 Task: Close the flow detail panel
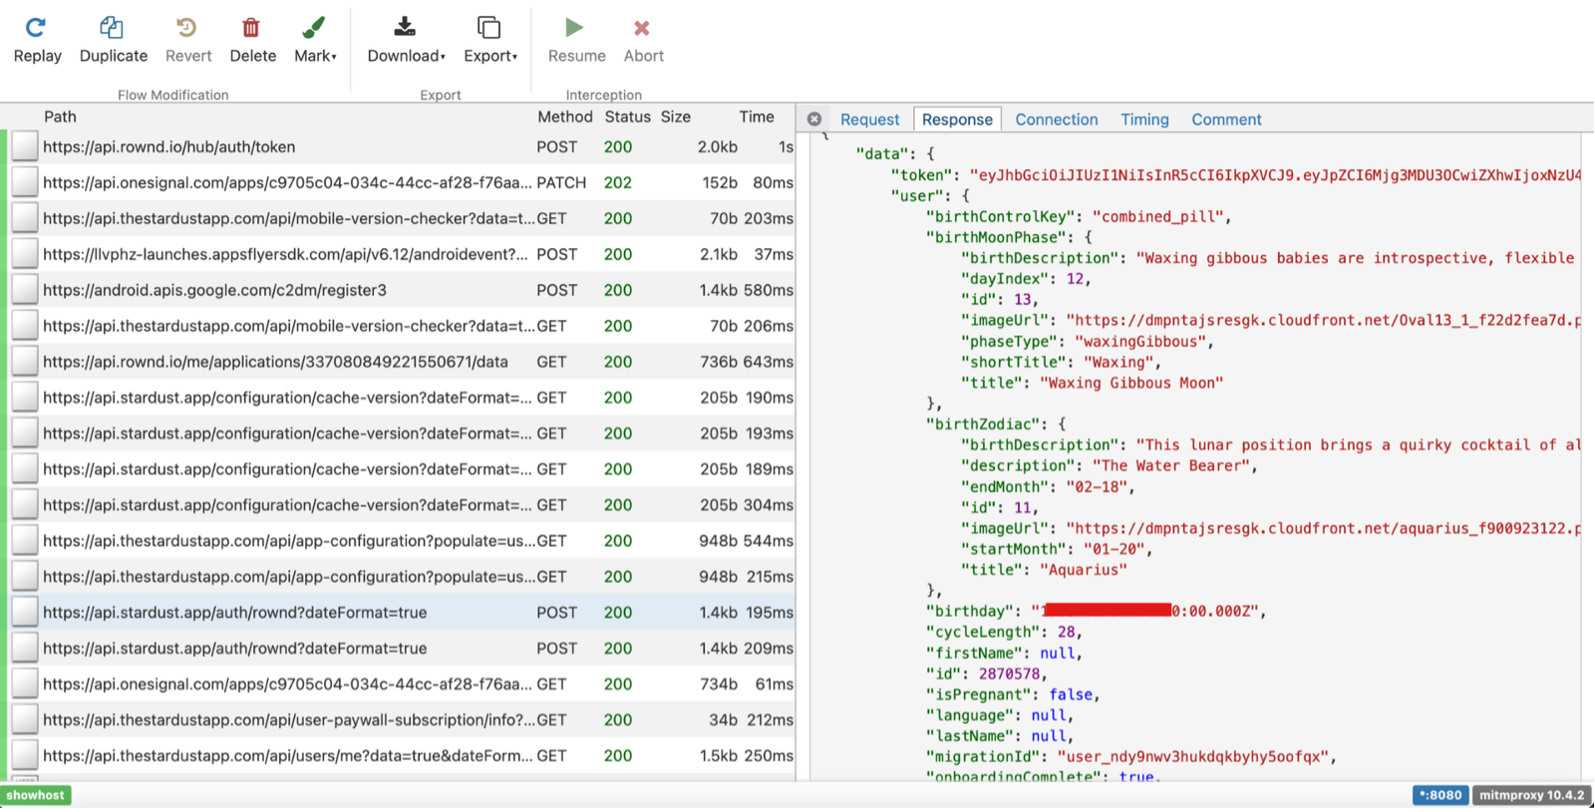pyautogui.click(x=814, y=119)
